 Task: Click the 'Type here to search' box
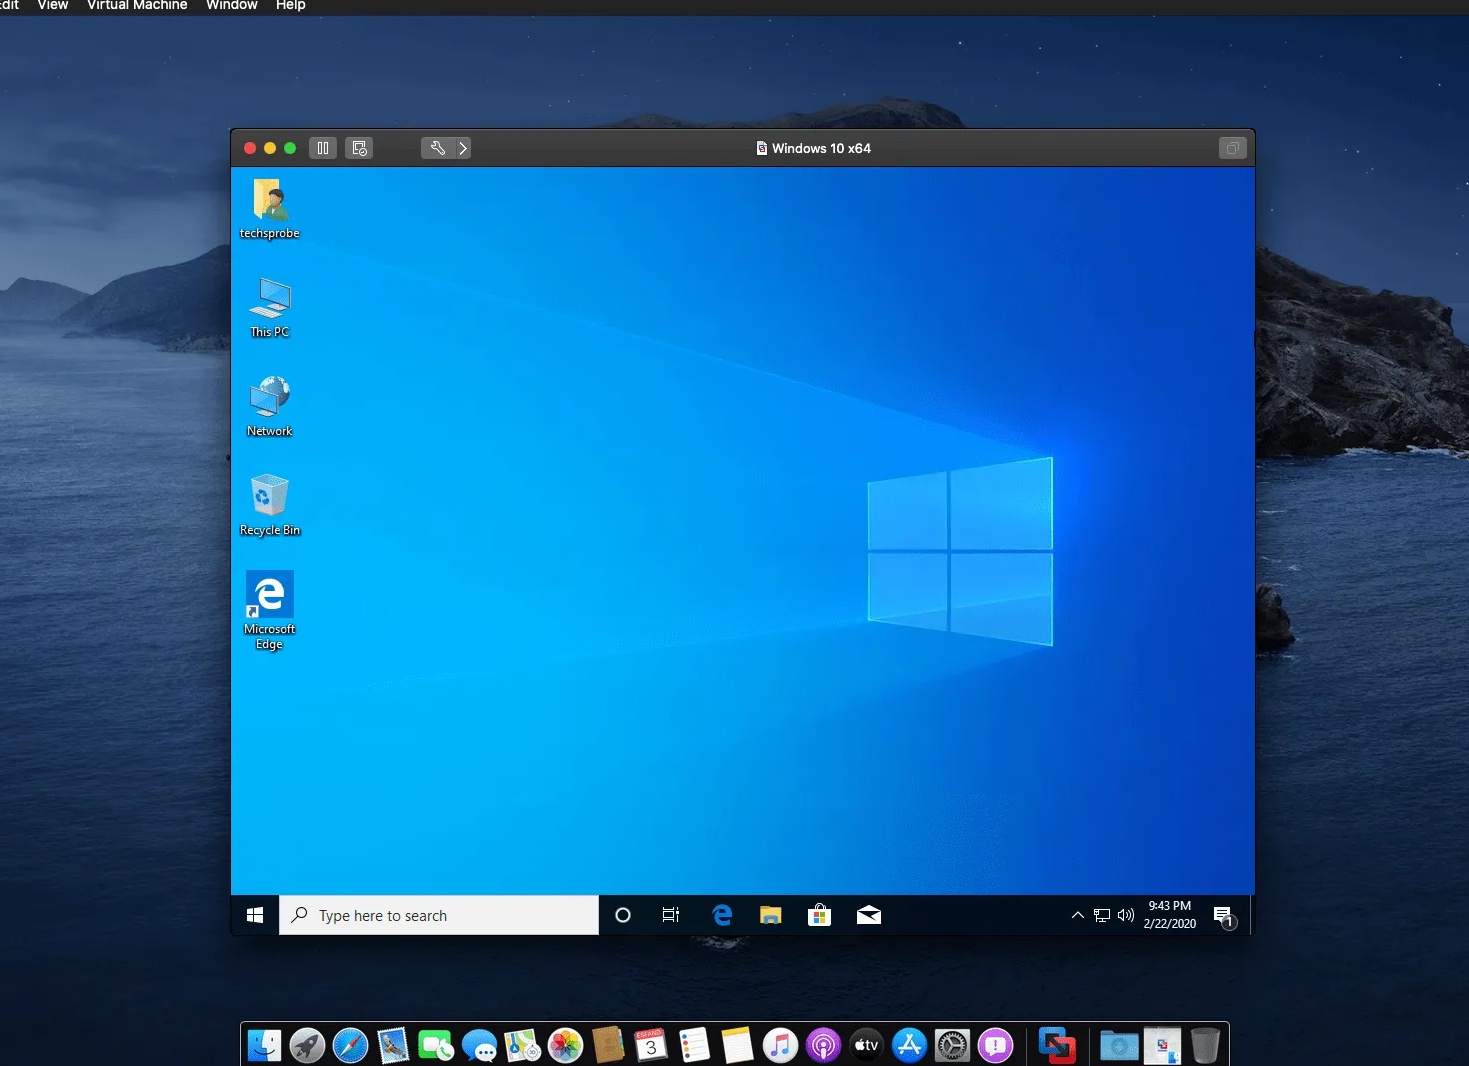(x=439, y=915)
